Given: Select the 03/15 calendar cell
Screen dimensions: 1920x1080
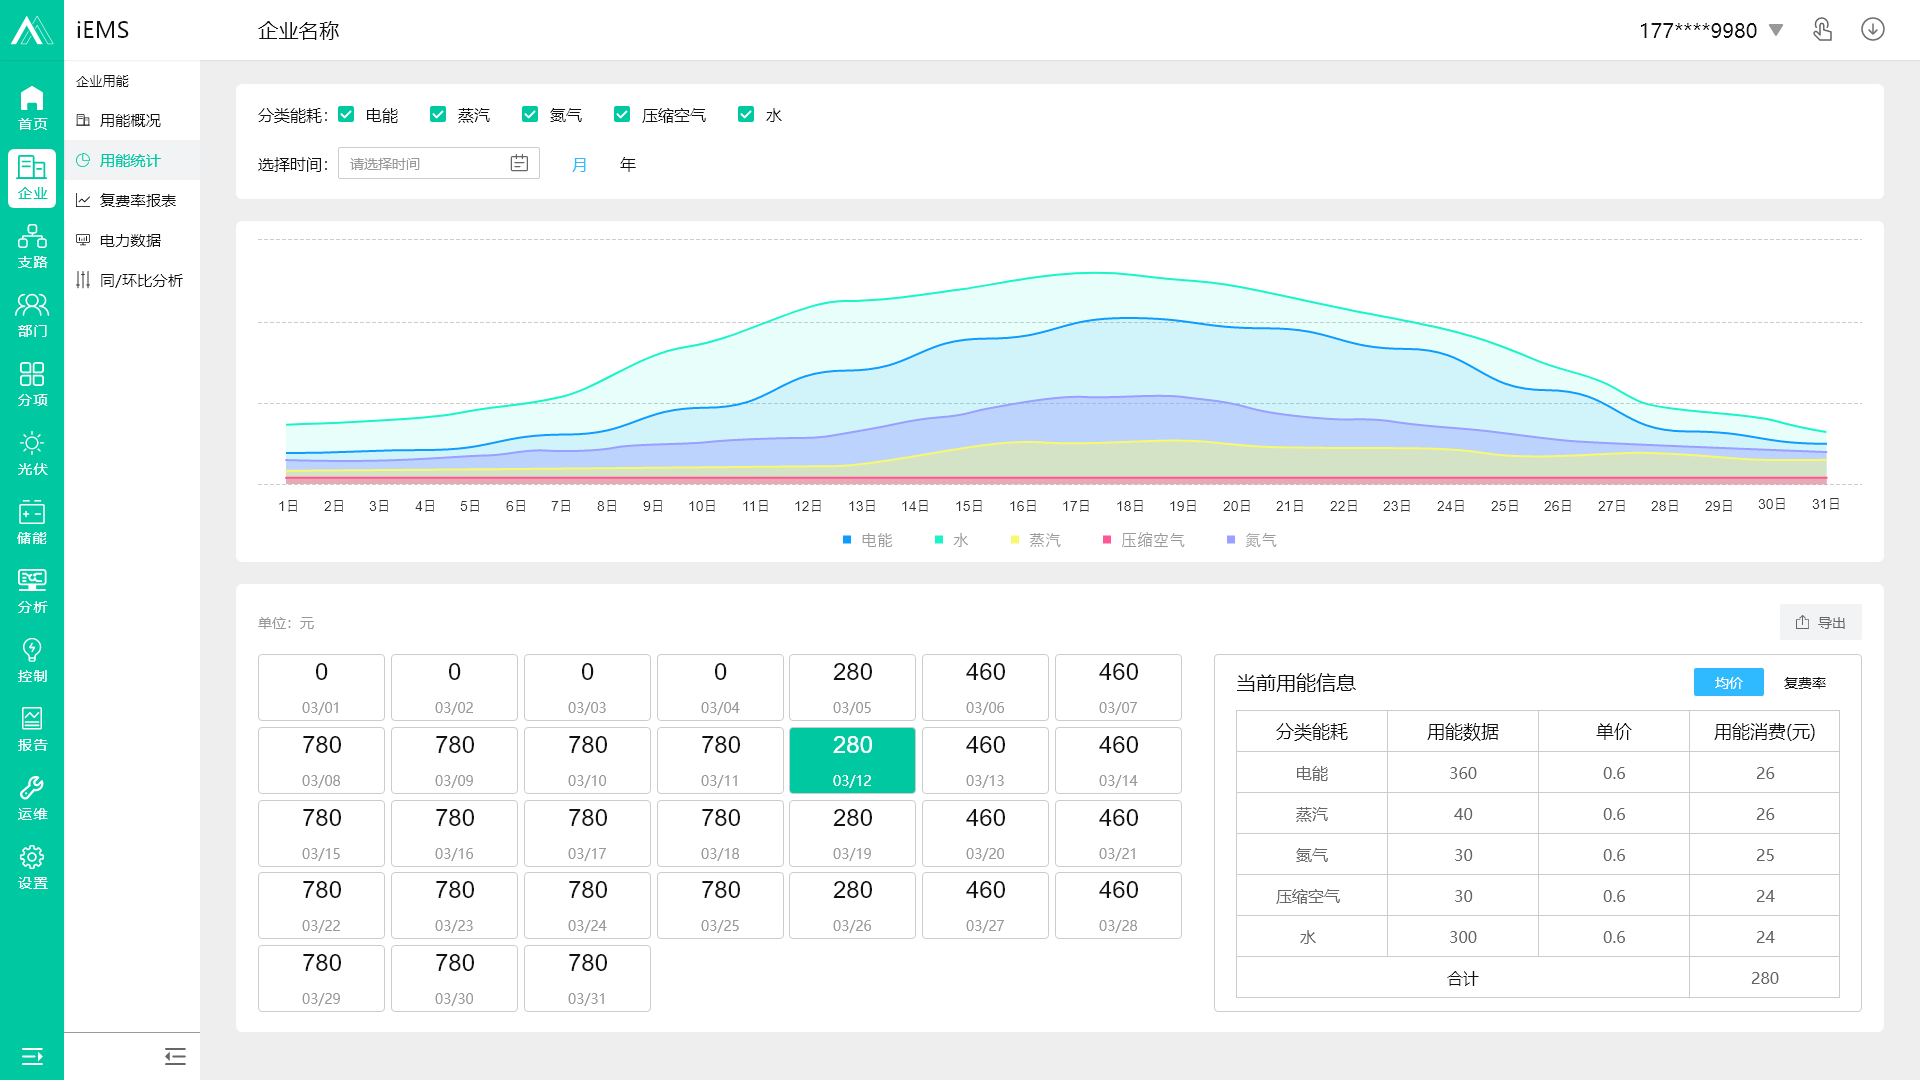Looking at the screenshot, I should [x=321, y=833].
